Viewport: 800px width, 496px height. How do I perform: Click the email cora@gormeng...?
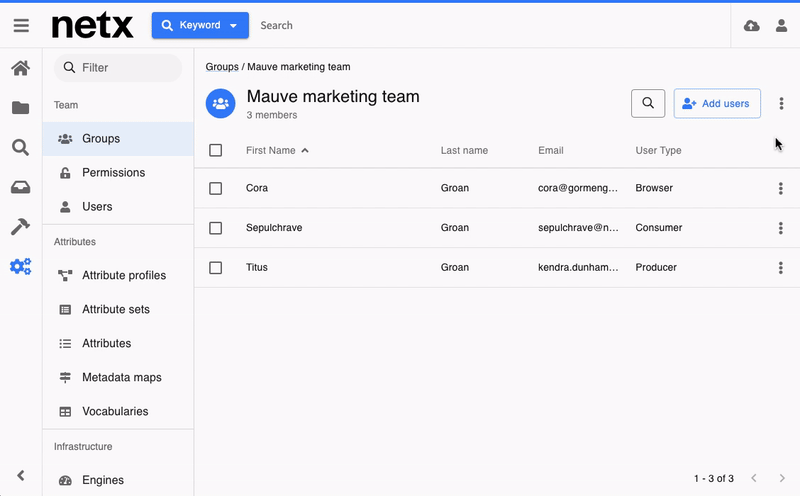tap(578, 188)
